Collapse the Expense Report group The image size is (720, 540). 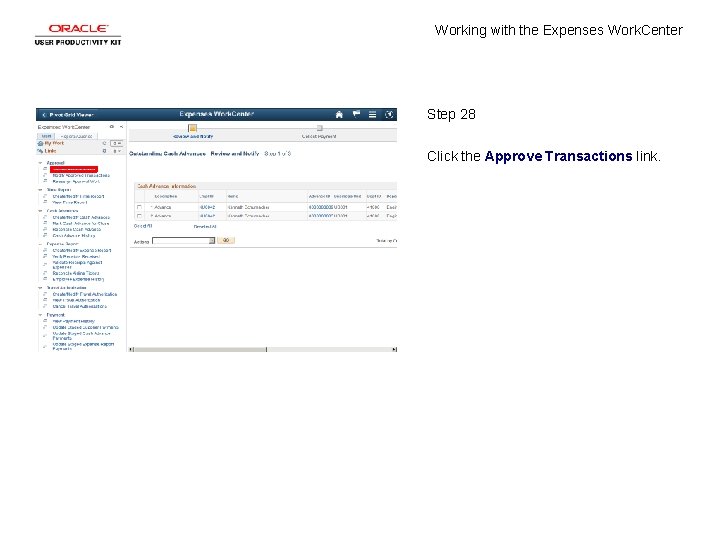click(x=40, y=244)
